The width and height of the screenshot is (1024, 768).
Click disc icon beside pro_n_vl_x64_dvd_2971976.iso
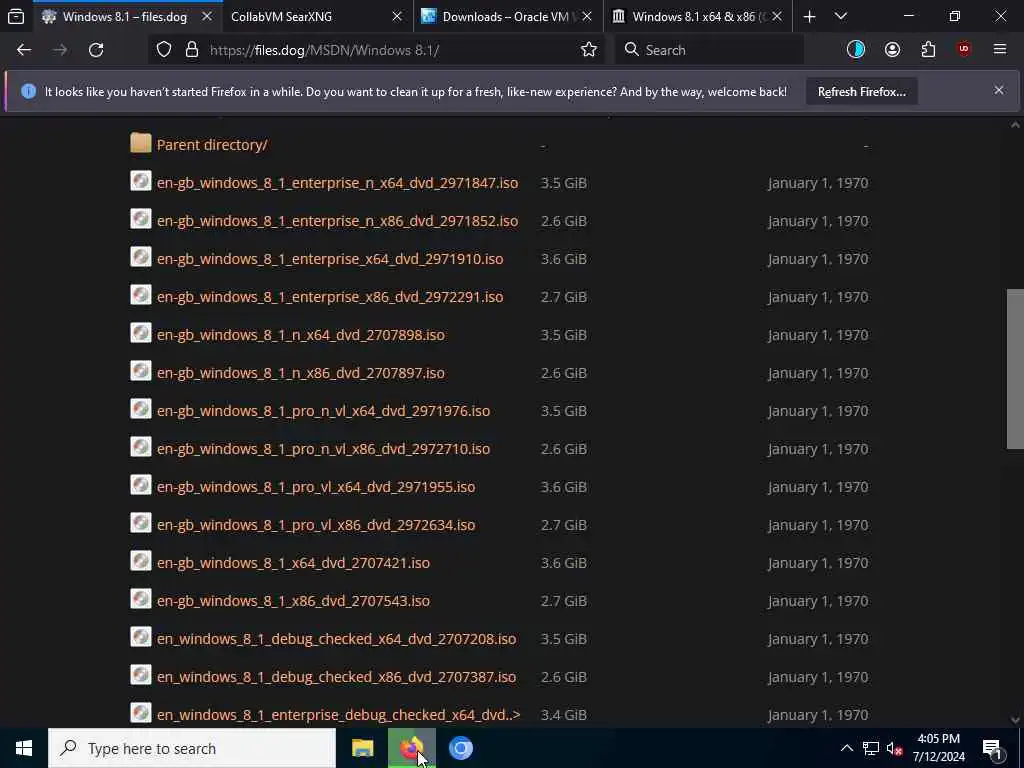pyautogui.click(x=140, y=409)
